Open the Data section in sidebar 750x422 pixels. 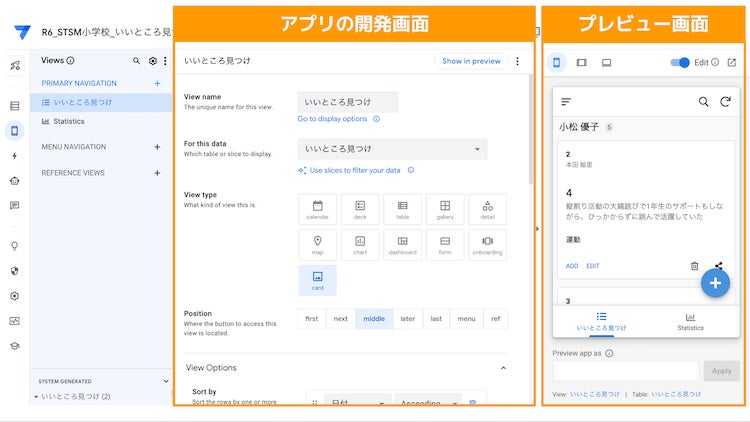(15, 106)
